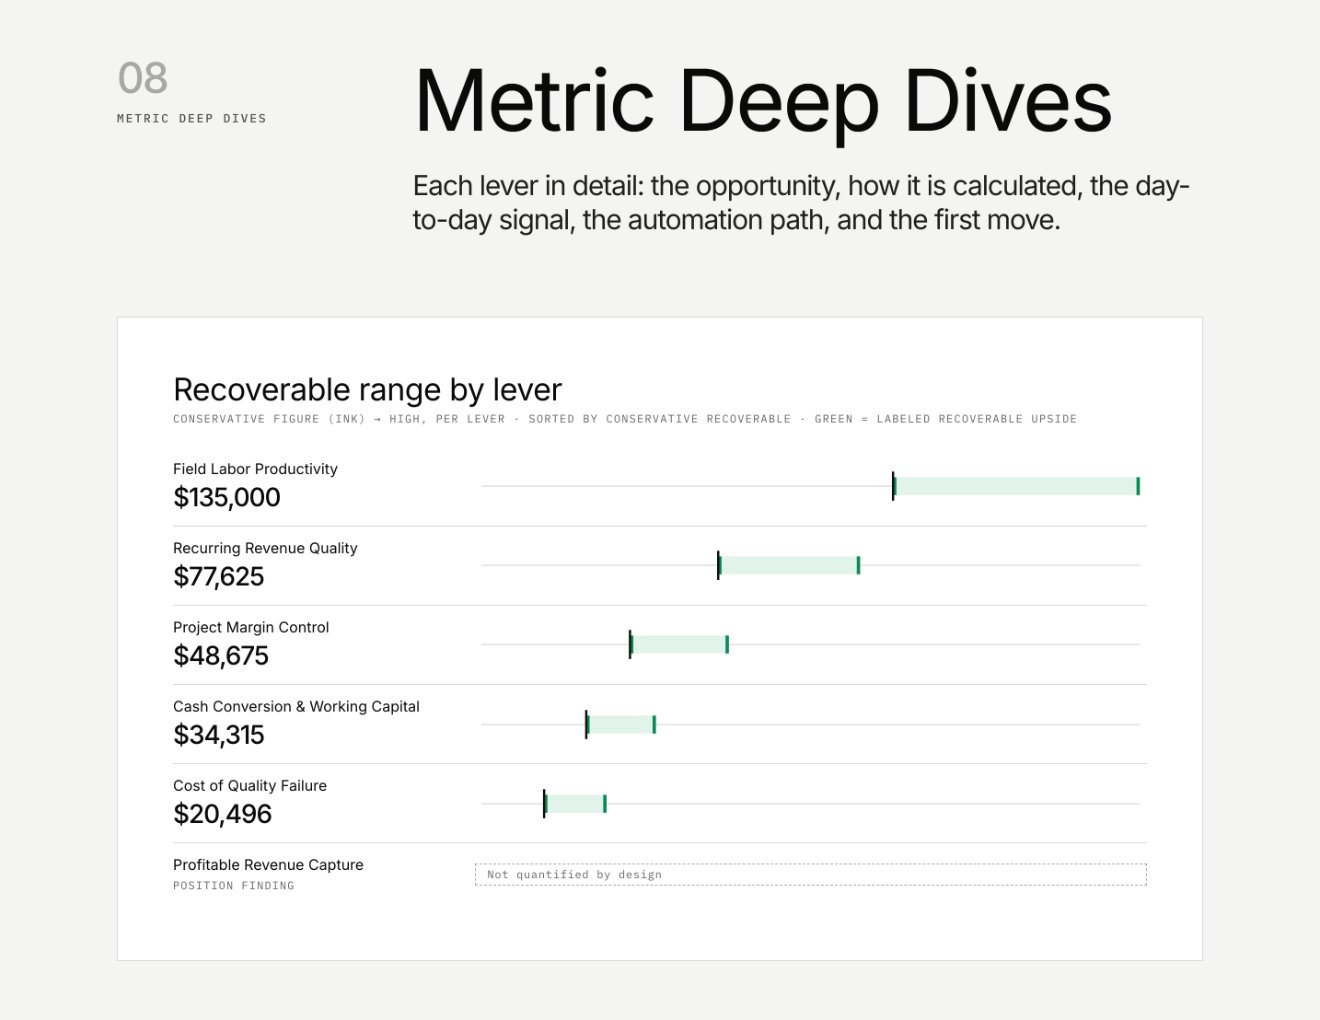1320x1020 pixels.
Task: Click the "POSITION FINDING" tag
Action: point(234,886)
